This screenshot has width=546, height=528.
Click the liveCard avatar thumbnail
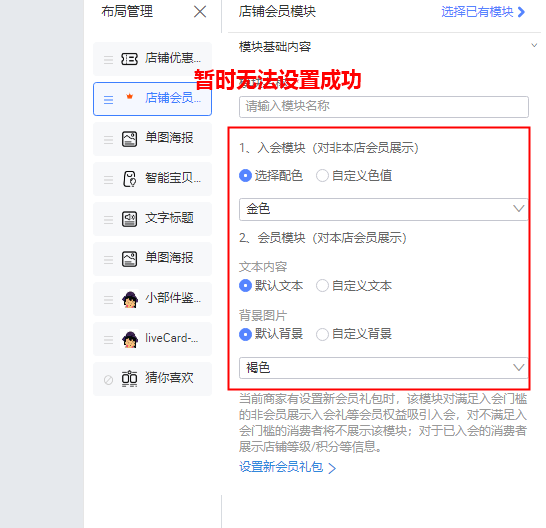tap(129, 339)
